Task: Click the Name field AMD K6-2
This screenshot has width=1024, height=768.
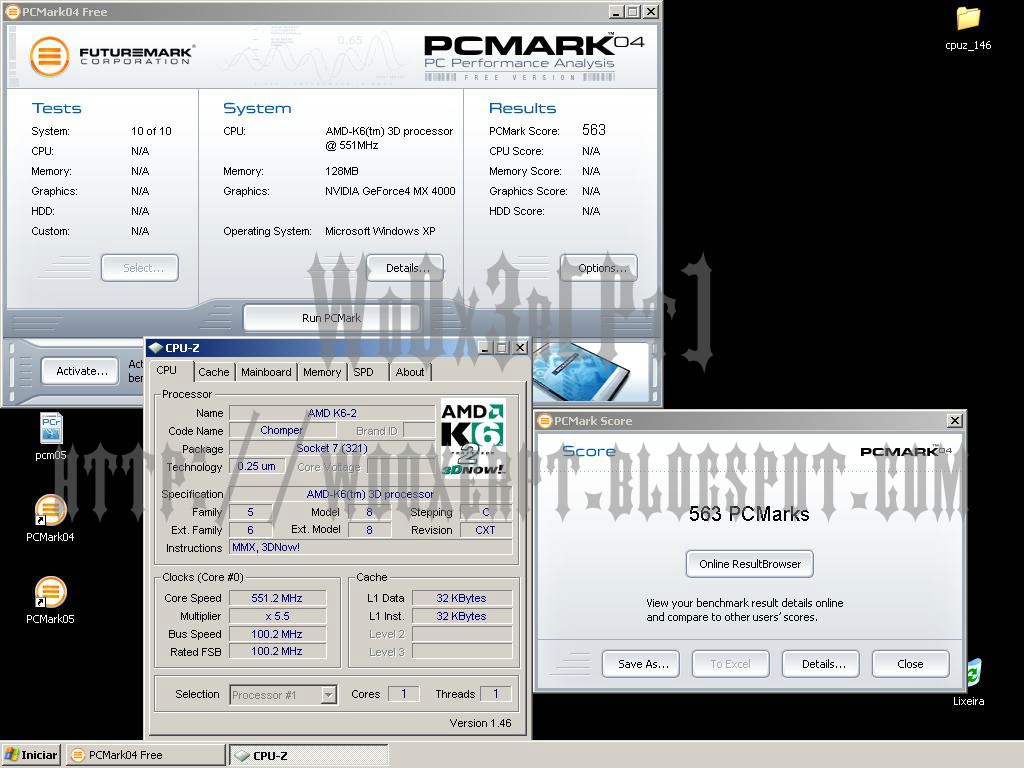Action: [332, 413]
